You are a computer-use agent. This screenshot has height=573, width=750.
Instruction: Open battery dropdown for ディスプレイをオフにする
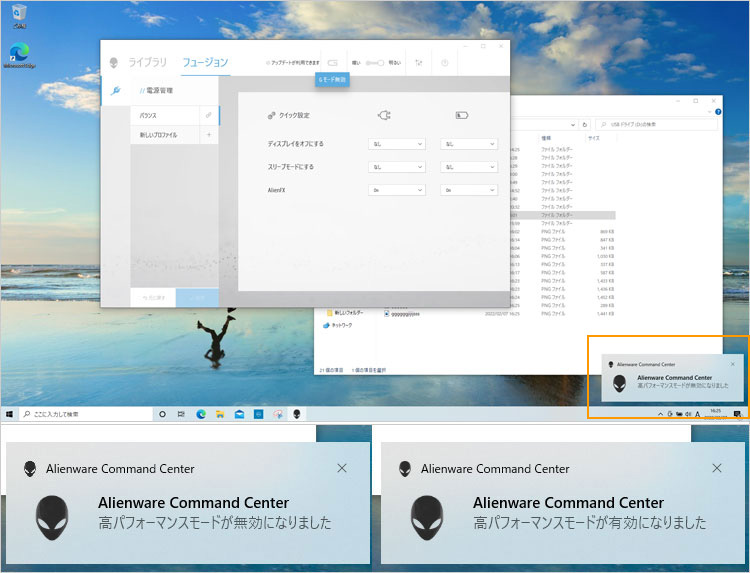(469, 143)
